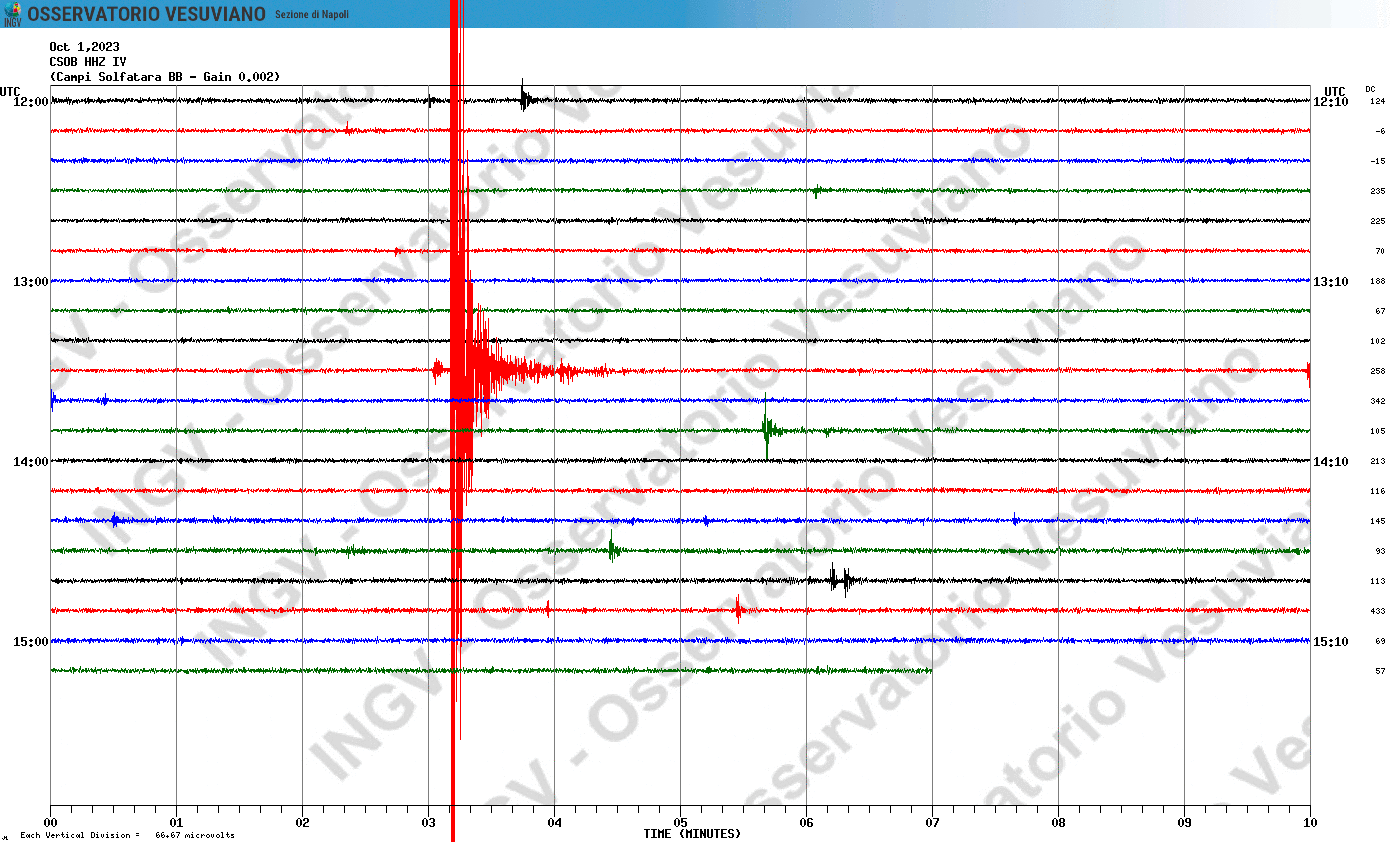Click the 'Each Vertical Division = 66.67 microvolts' note
Screen dimensions: 1390x849
click(127, 835)
